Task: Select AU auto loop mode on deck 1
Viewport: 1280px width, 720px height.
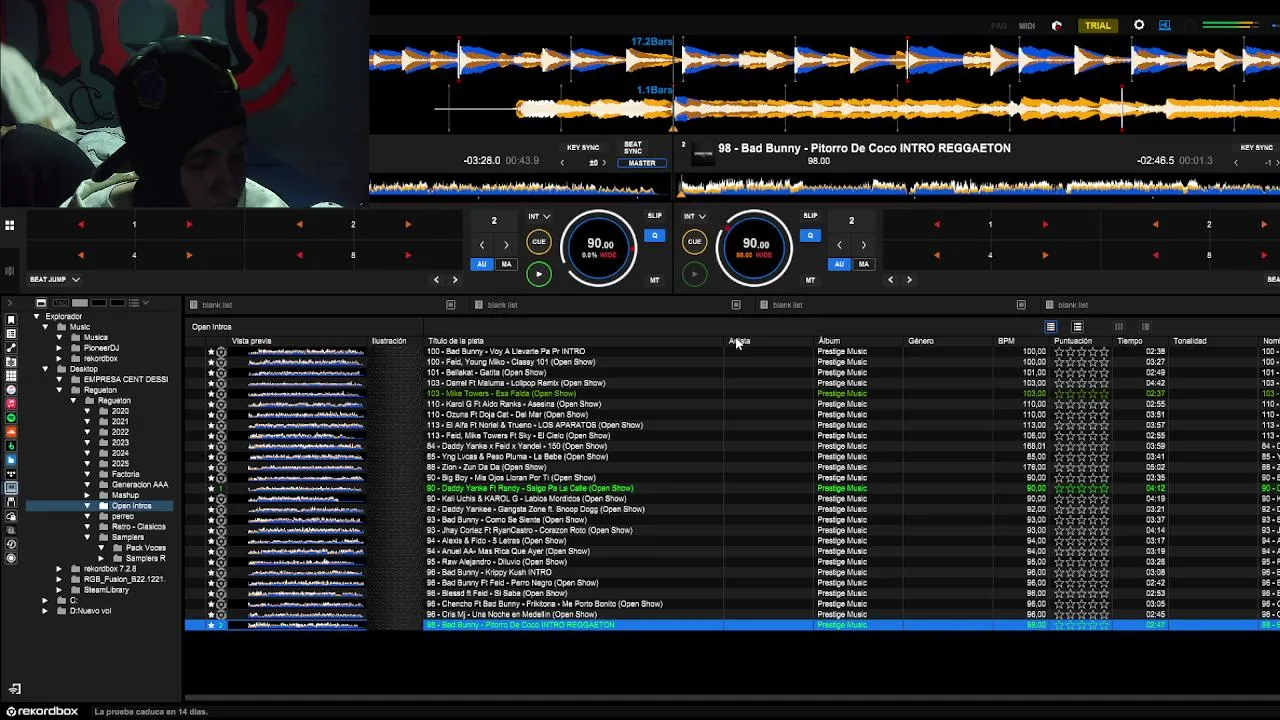Action: click(482, 264)
